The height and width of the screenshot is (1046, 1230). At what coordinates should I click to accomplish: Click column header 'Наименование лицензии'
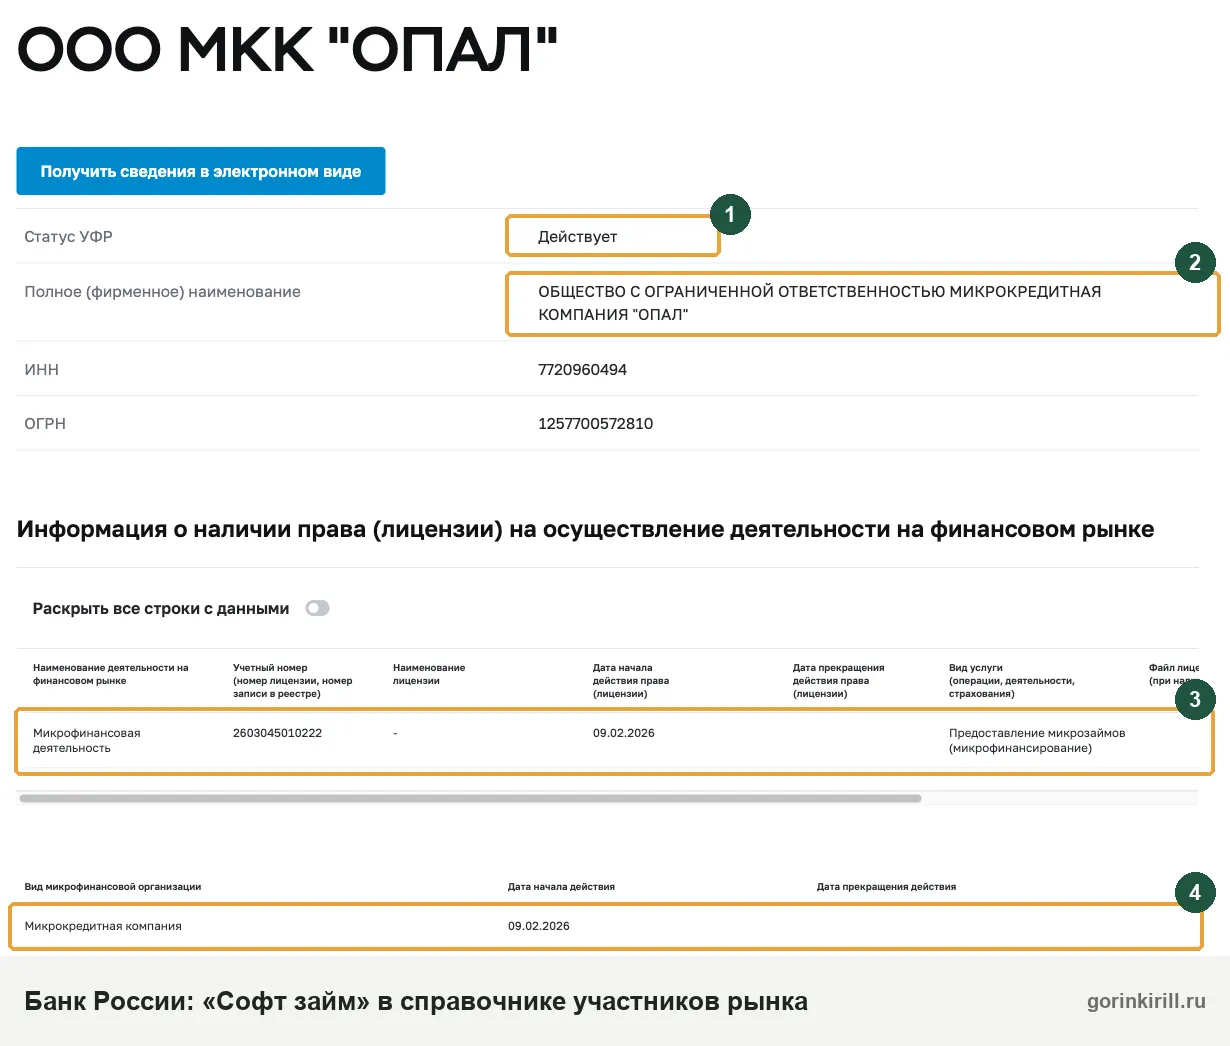(429, 674)
